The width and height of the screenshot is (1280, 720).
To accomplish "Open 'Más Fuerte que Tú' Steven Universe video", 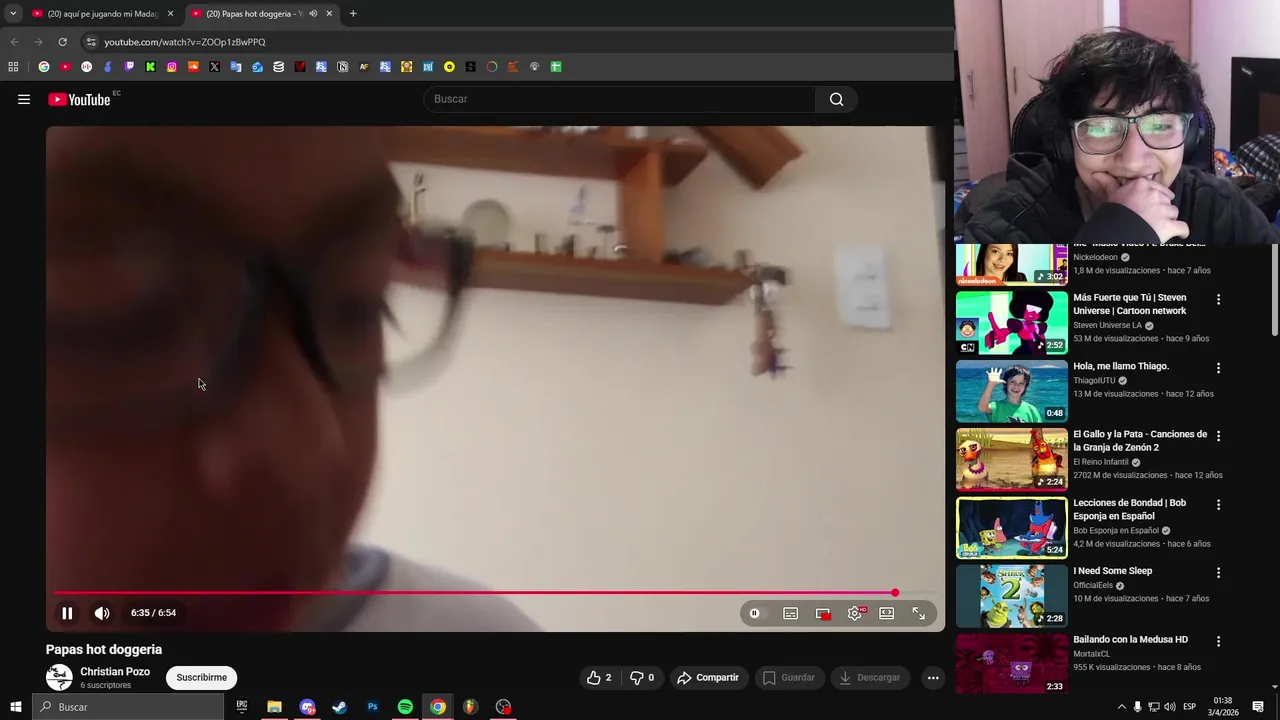I will point(1130,304).
